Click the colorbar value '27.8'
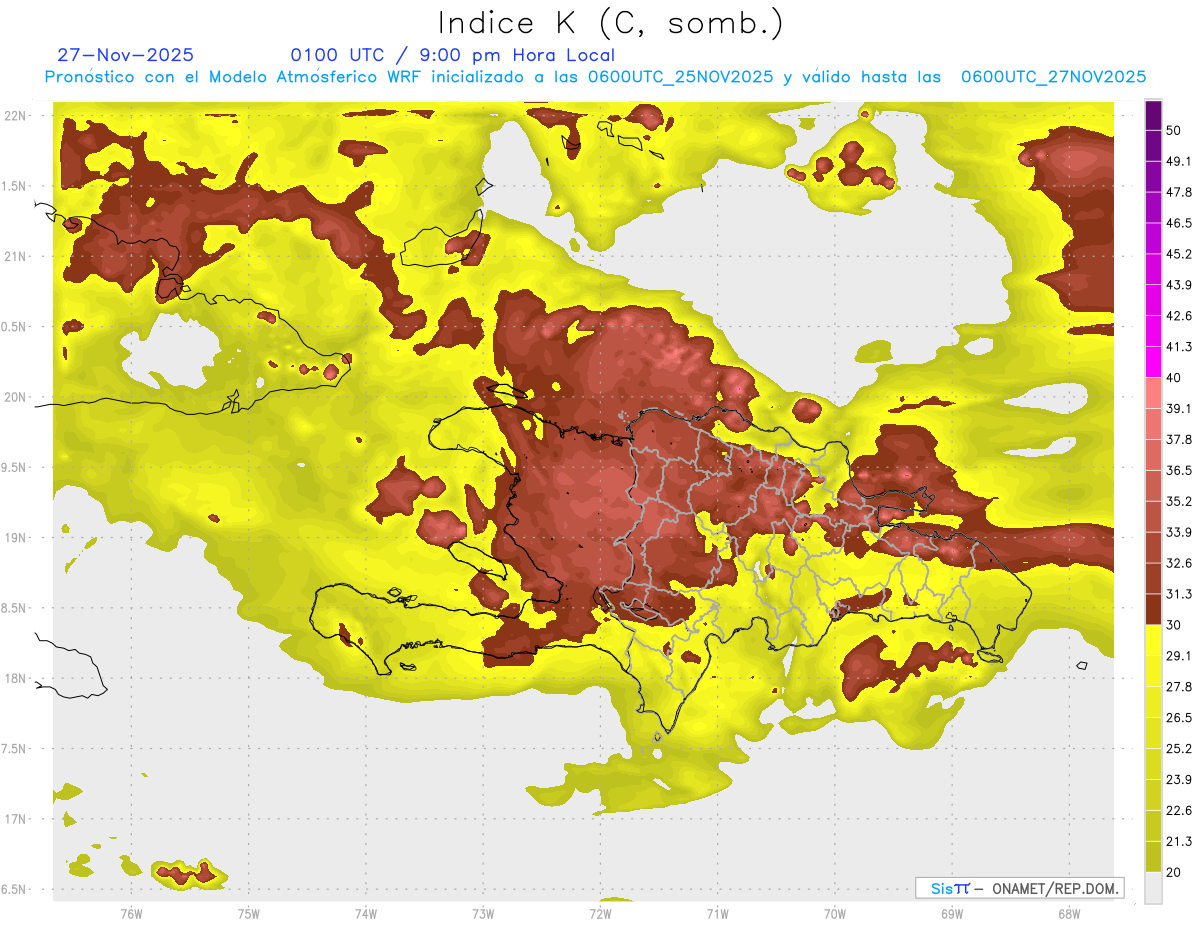The image size is (1200, 927). (1178, 687)
